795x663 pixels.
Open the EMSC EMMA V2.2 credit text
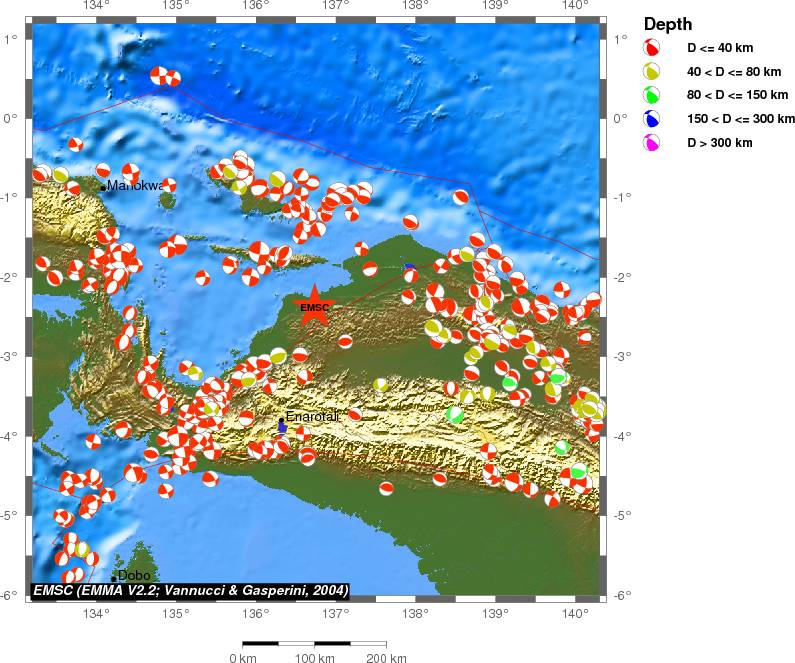point(190,591)
